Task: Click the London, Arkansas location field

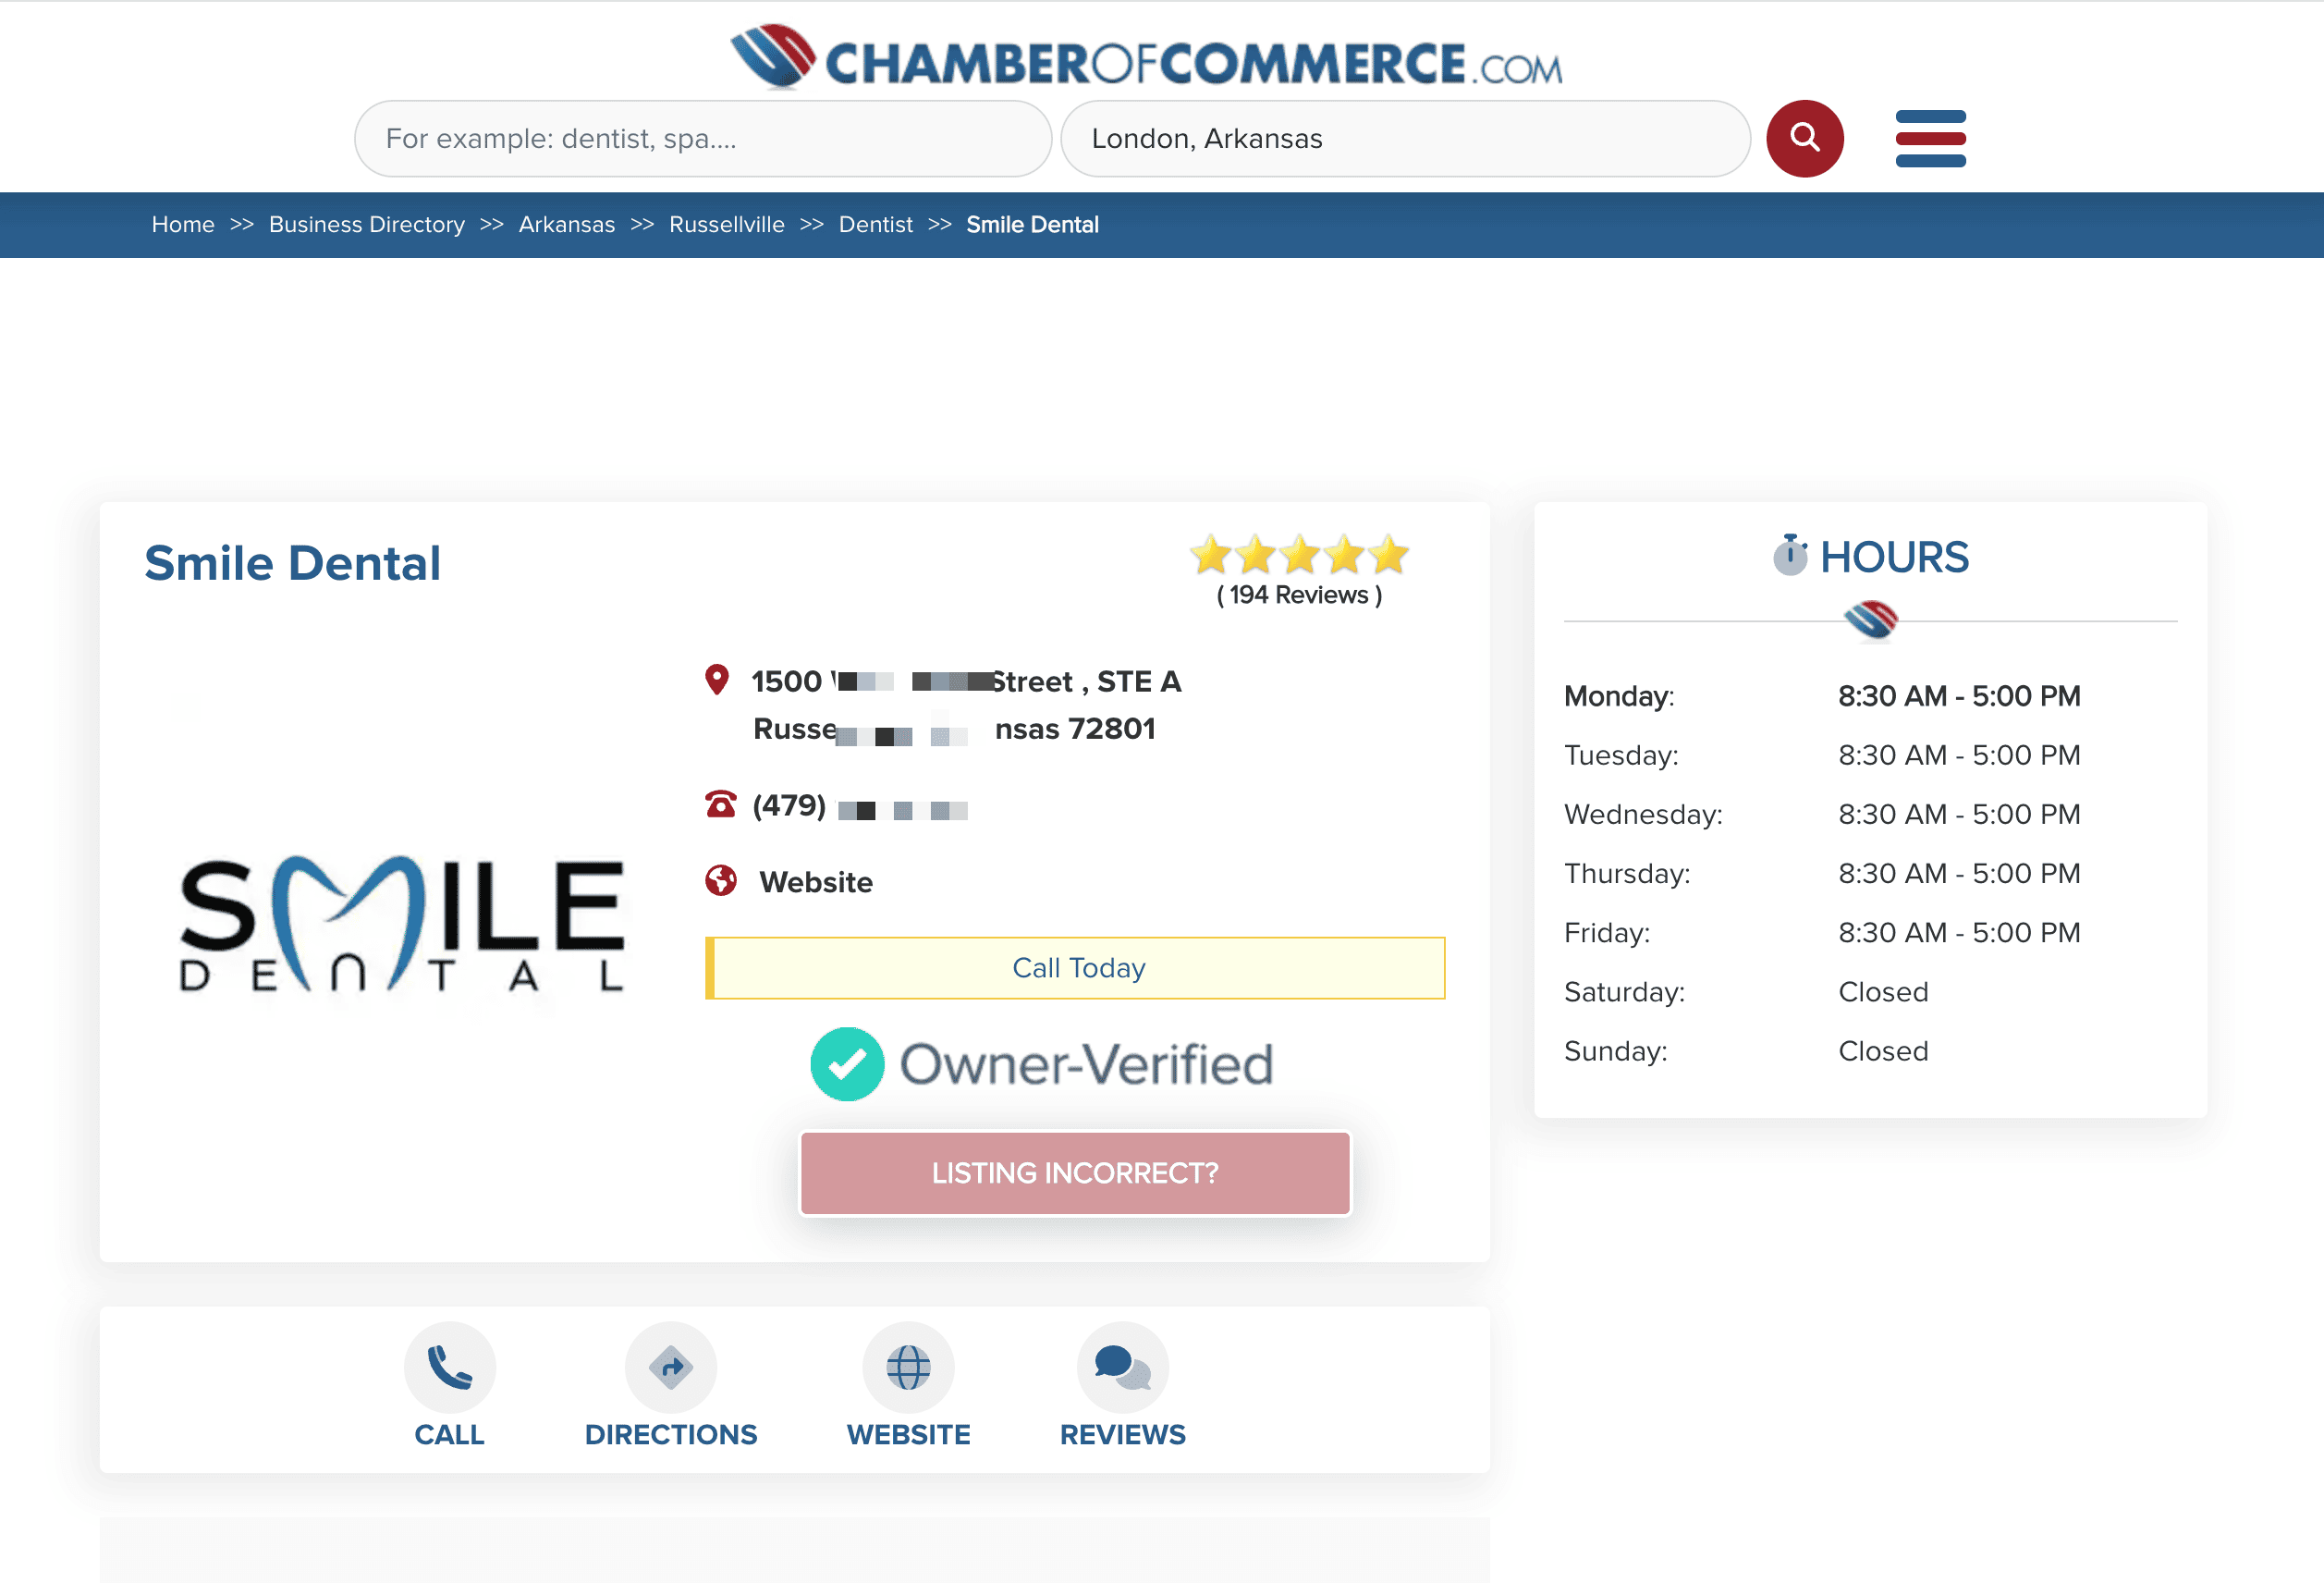Action: pyautogui.click(x=1404, y=138)
